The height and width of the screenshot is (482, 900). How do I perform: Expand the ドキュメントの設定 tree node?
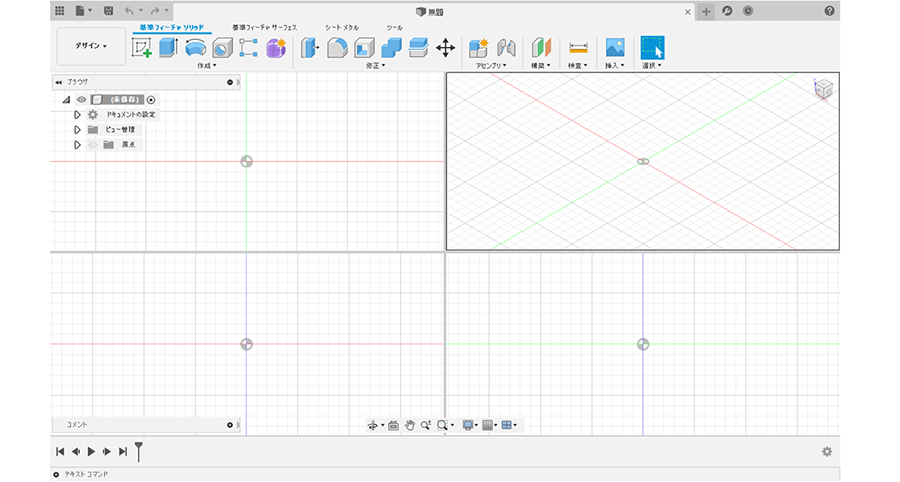click(x=77, y=115)
